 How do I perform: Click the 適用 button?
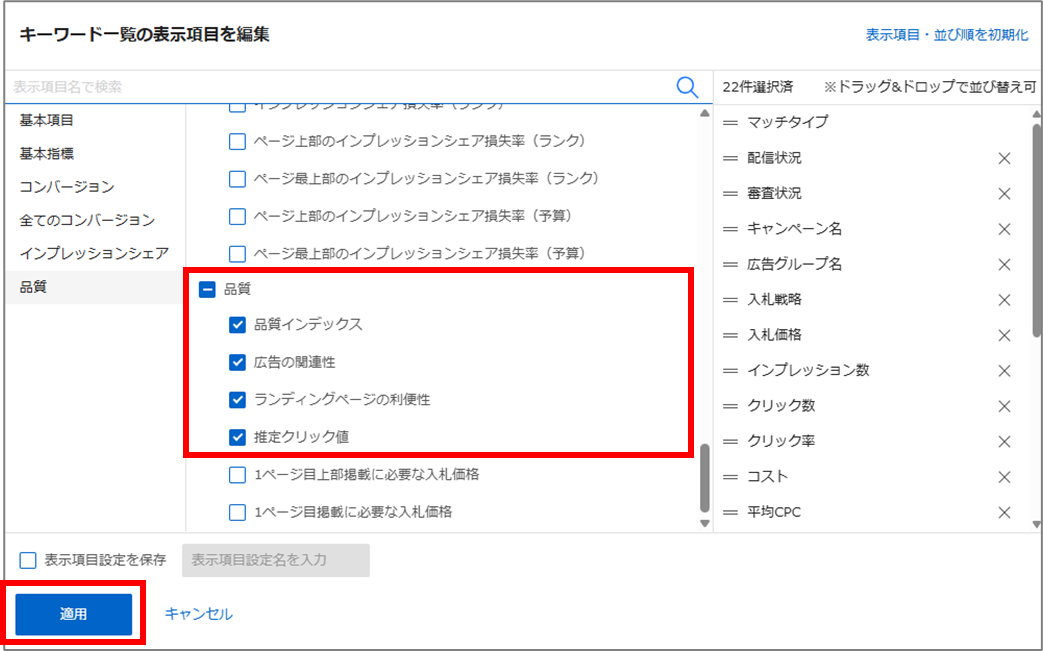[x=74, y=614]
